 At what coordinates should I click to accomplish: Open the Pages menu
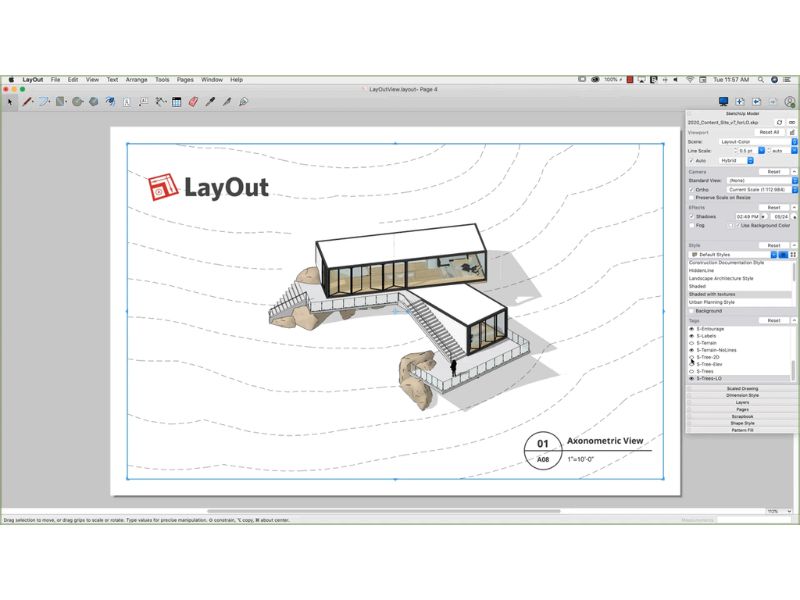point(185,79)
